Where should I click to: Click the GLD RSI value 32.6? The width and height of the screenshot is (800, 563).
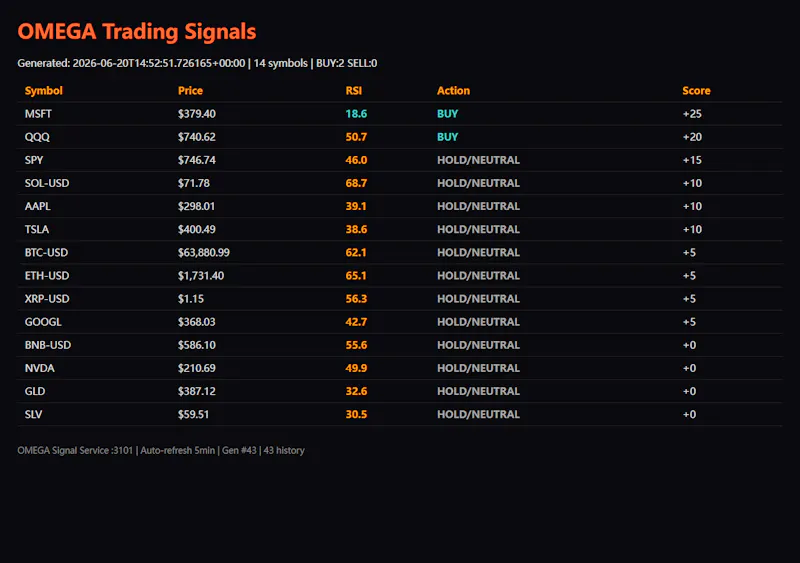356,391
